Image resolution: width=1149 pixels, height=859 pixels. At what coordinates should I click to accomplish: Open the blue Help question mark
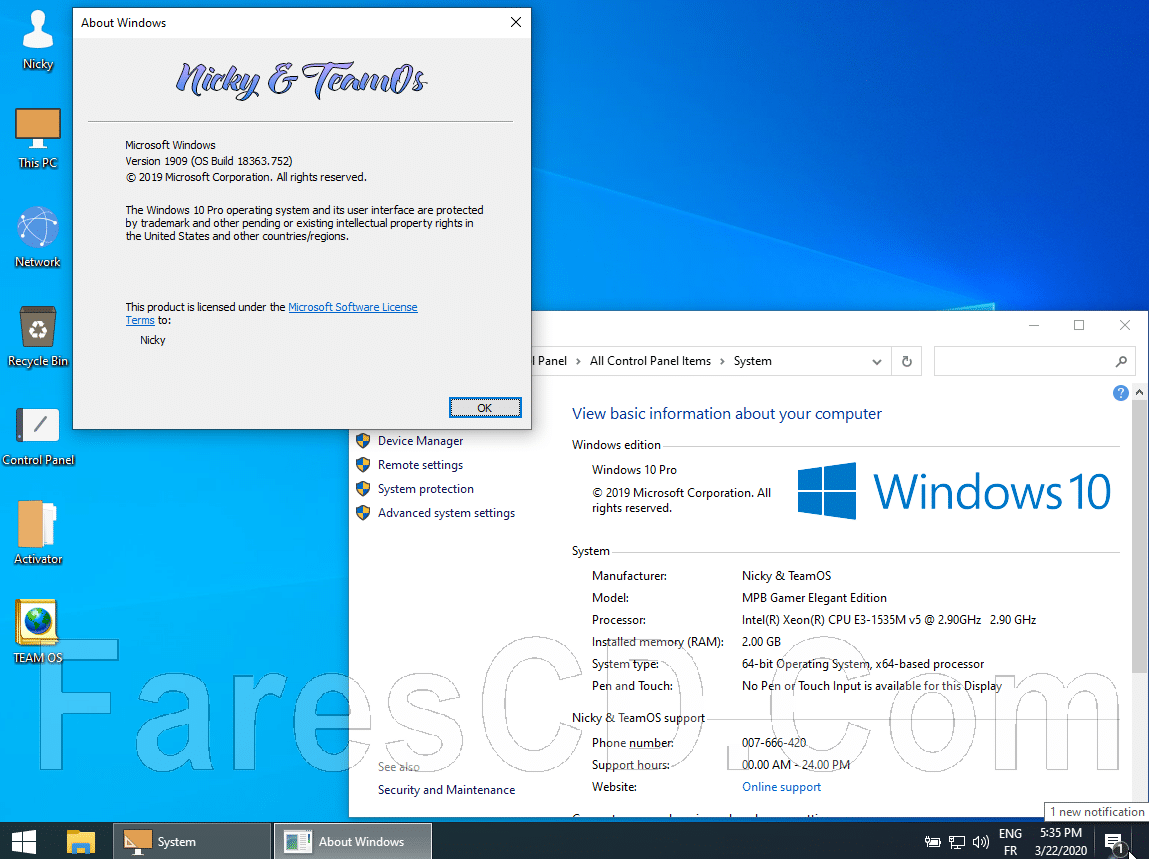(1120, 393)
